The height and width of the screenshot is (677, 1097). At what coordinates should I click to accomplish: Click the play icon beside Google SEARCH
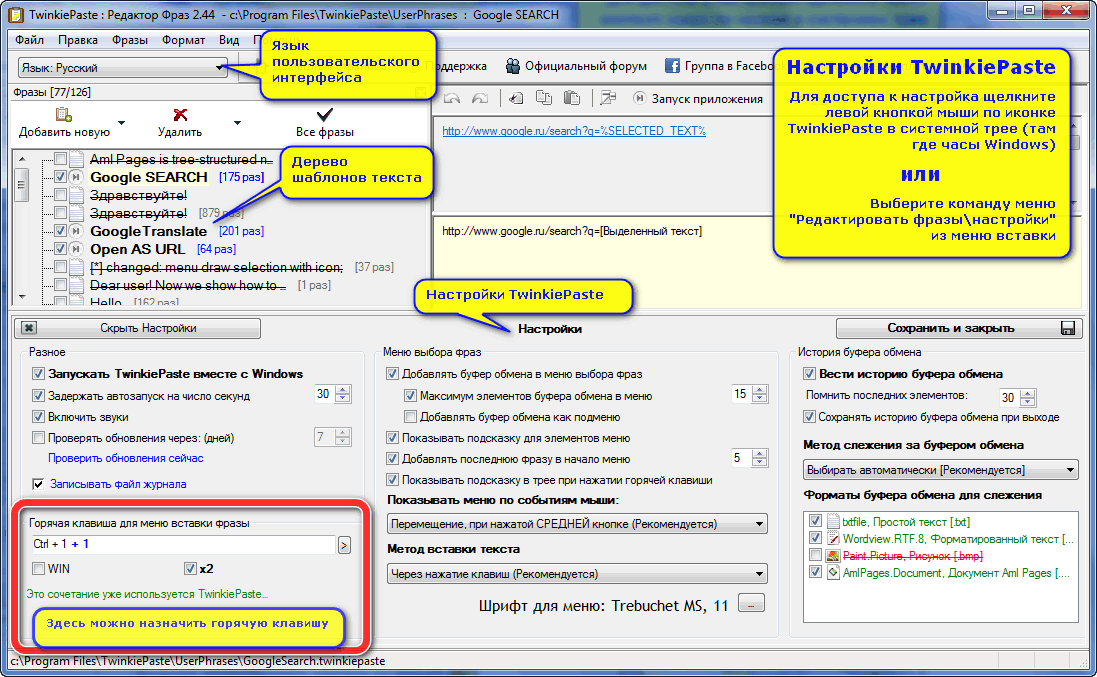tap(76, 177)
